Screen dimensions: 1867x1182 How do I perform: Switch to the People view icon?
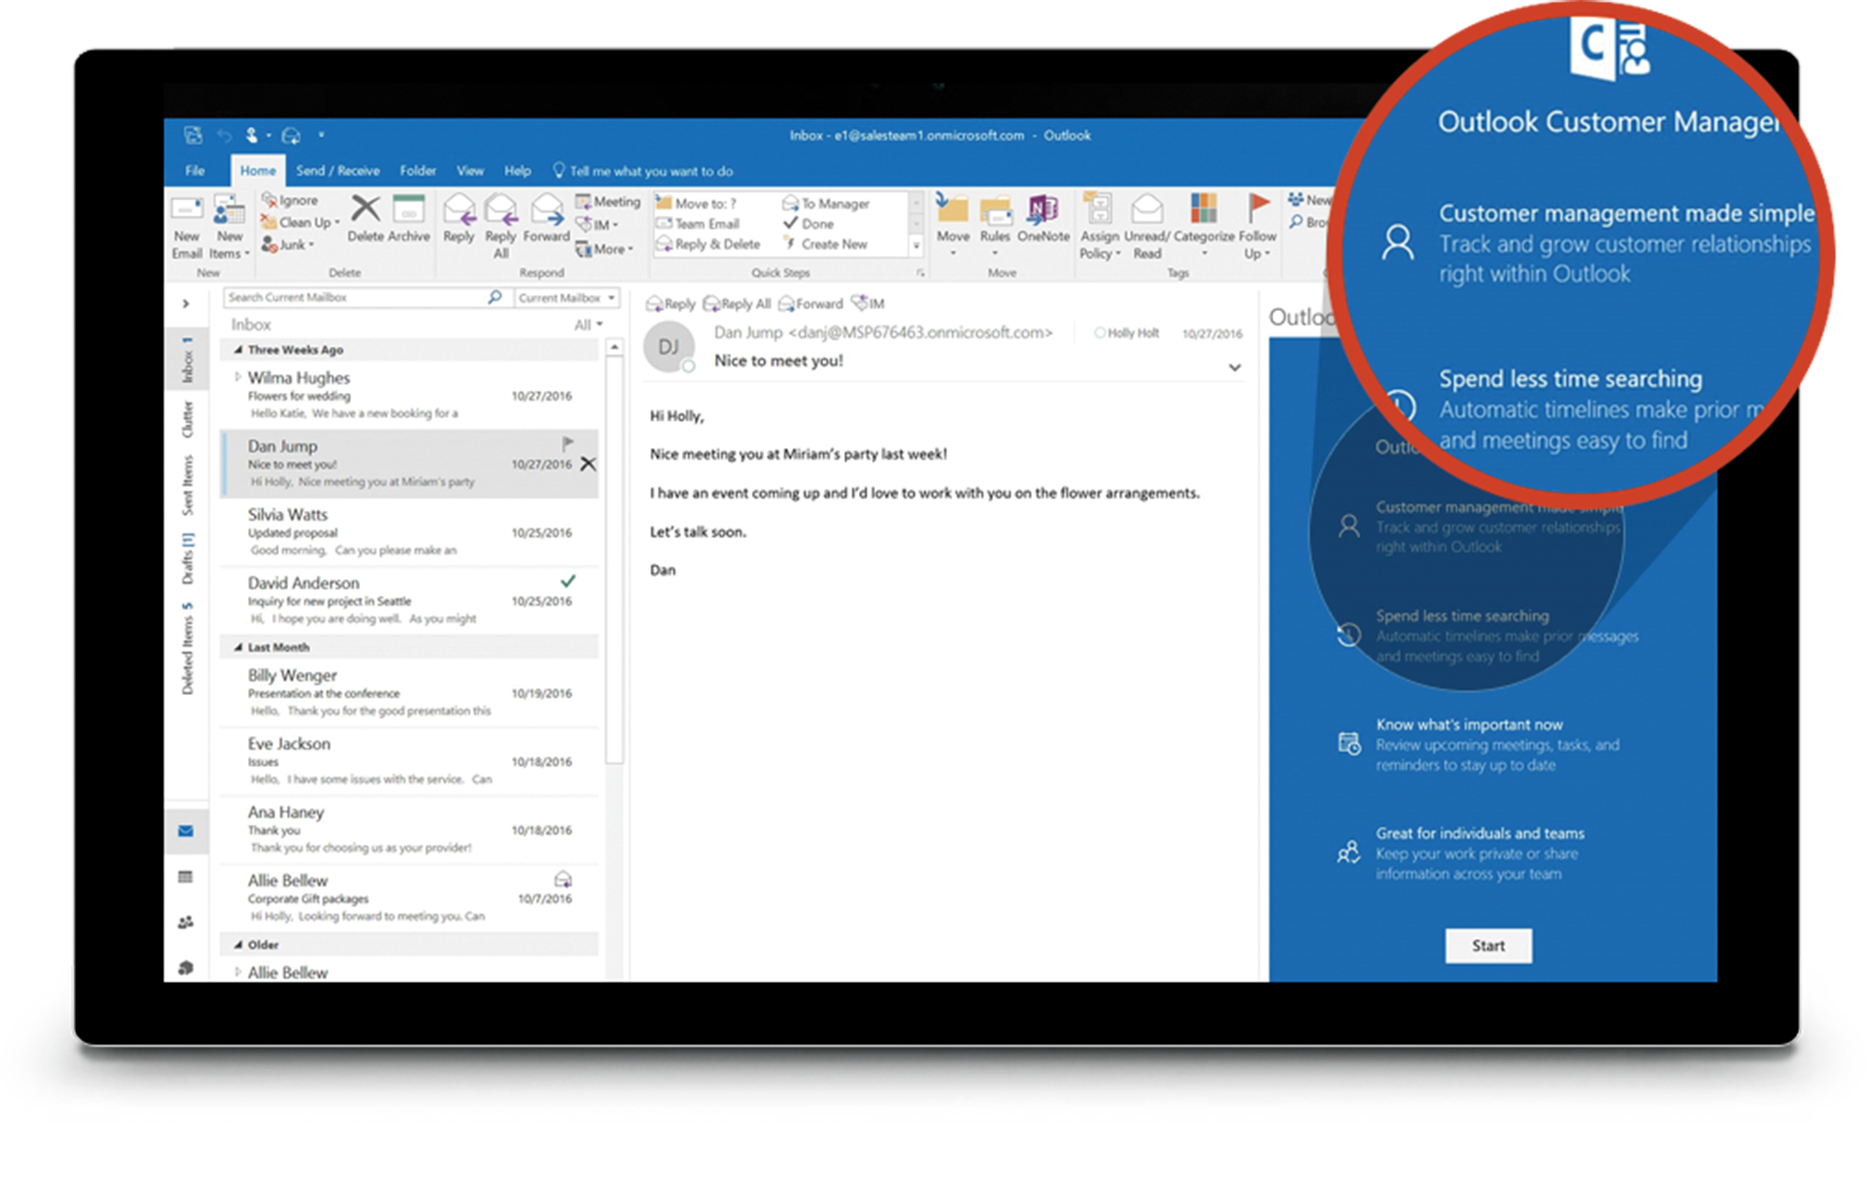click(186, 922)
